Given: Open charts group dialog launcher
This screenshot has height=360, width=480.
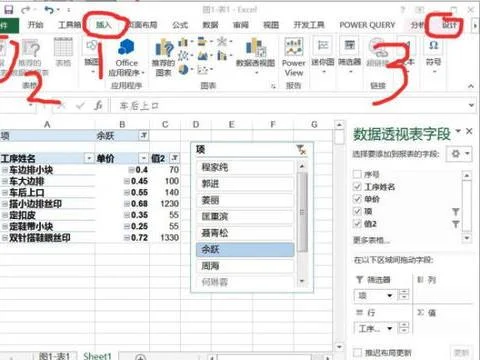Looking at the screenshot, I should click(273, 86).
